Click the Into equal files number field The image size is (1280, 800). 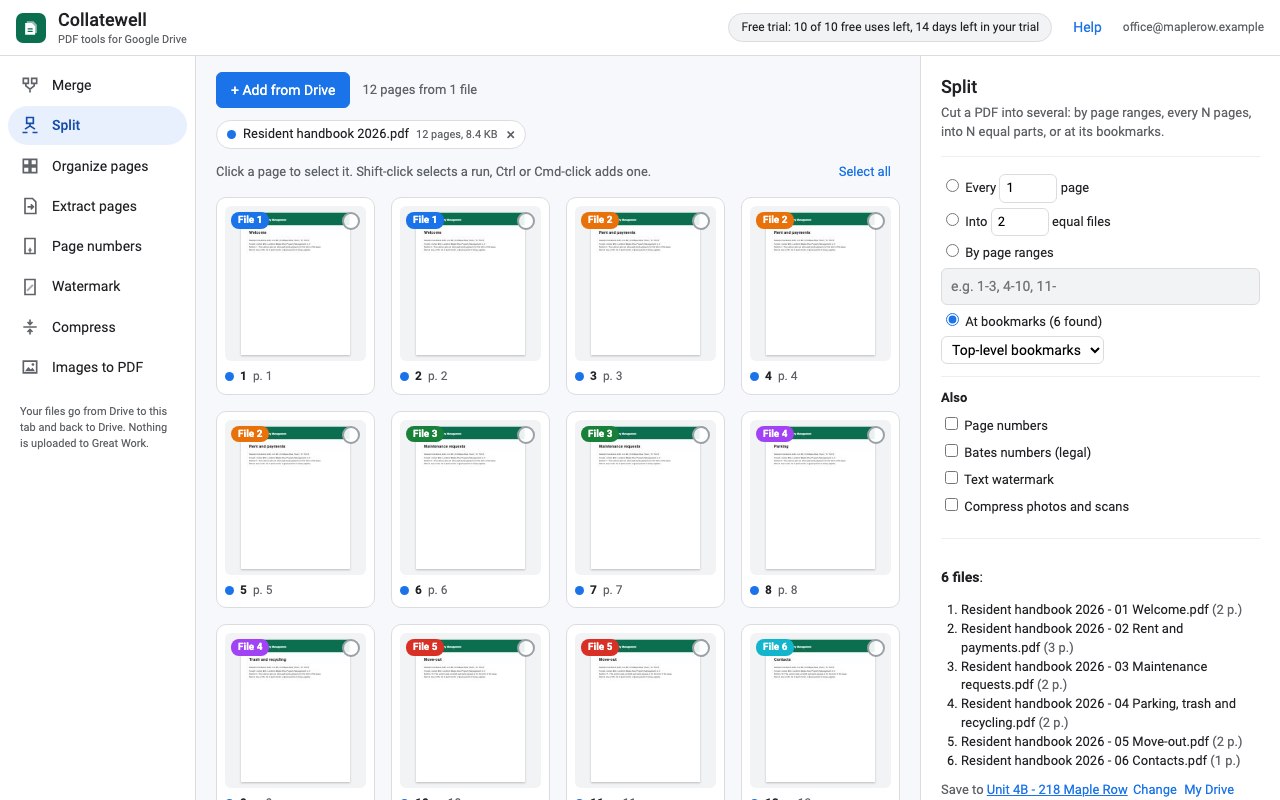point(1020,222)
